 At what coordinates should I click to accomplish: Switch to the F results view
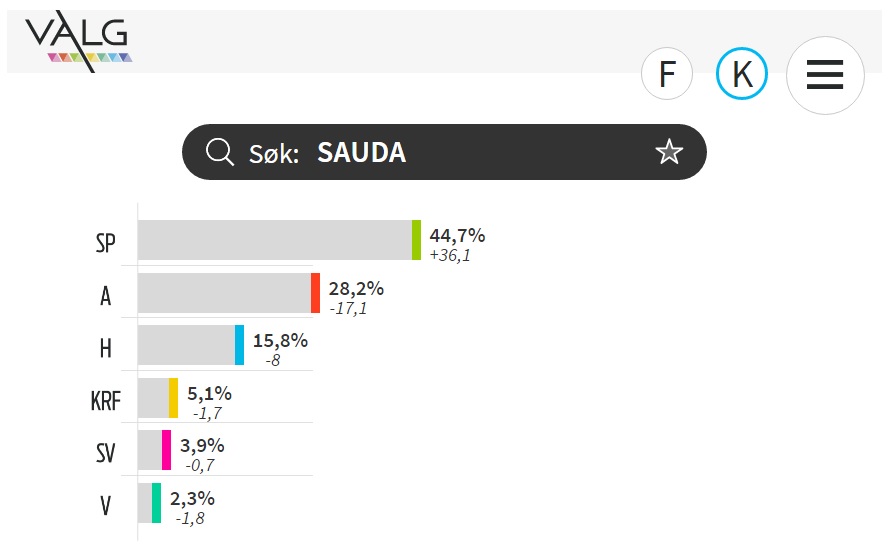[x=667, y=74]
